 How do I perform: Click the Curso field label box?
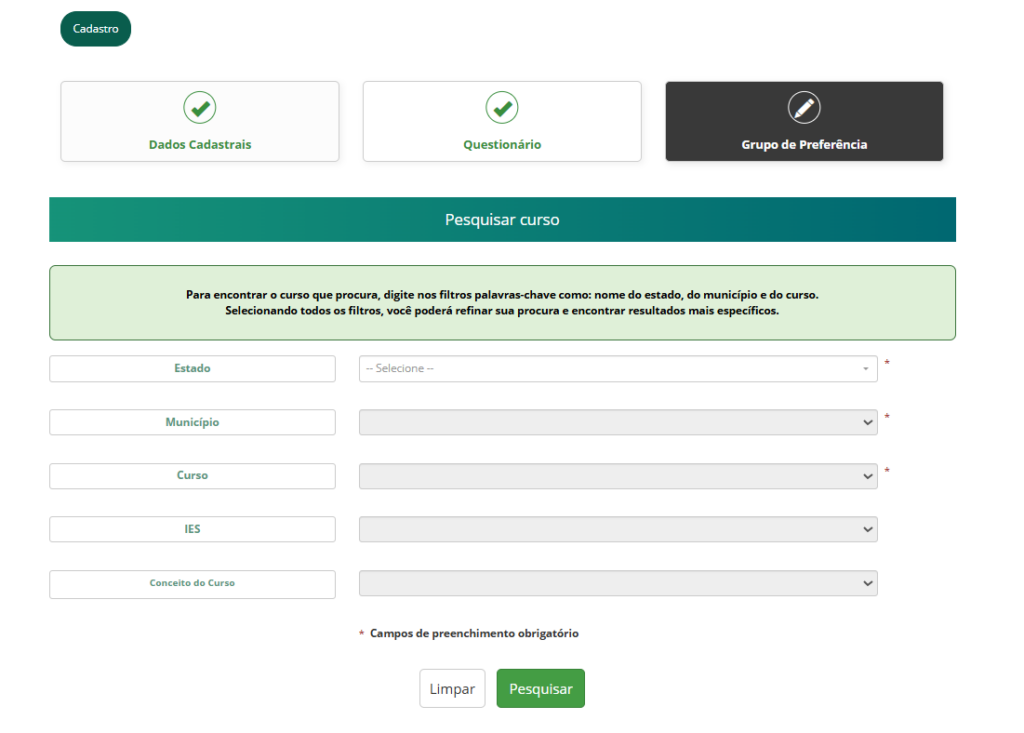[x=192, y=476]
